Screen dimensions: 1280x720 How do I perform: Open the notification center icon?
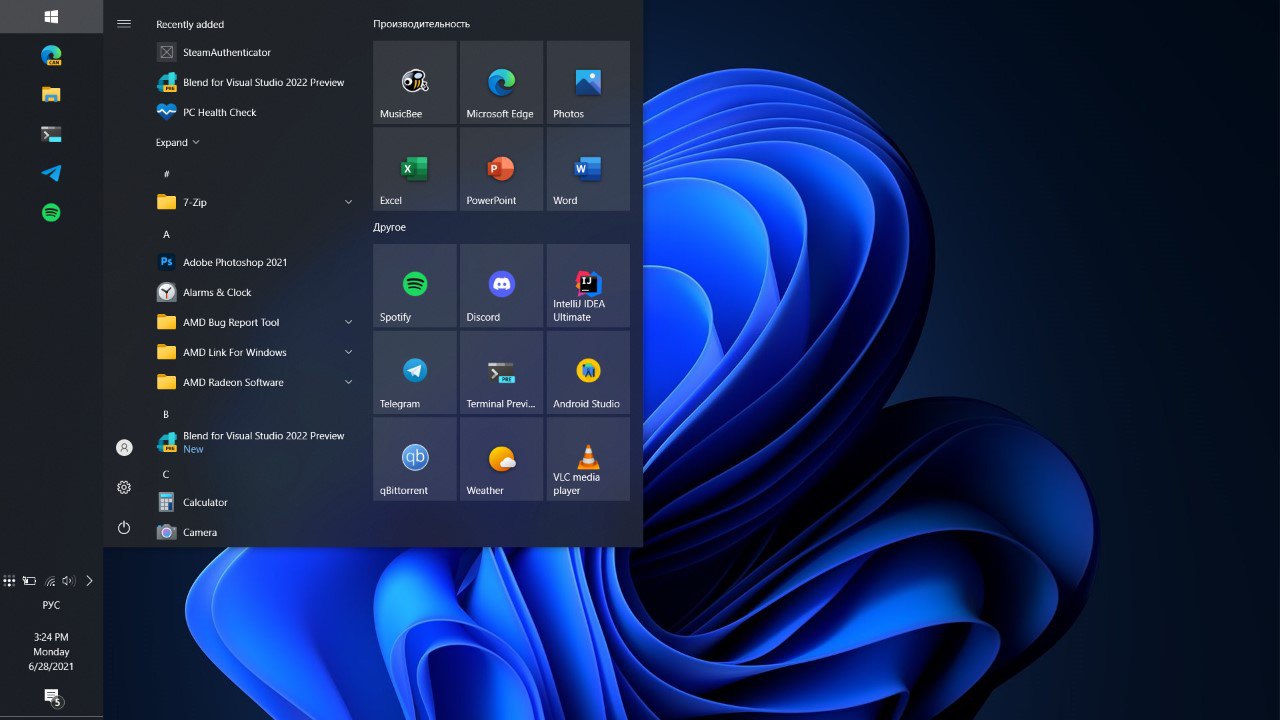pyautogui.click(x=52, y=697)
